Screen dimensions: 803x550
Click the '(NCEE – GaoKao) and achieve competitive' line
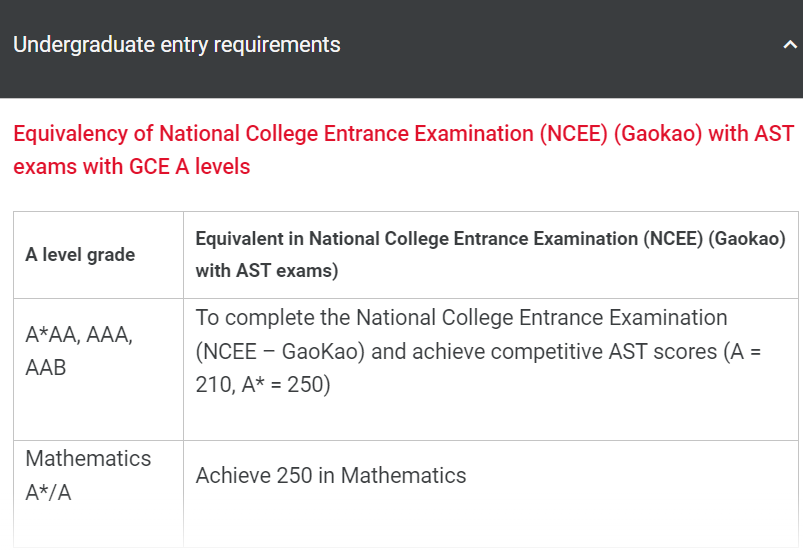(x=478, y=351)
